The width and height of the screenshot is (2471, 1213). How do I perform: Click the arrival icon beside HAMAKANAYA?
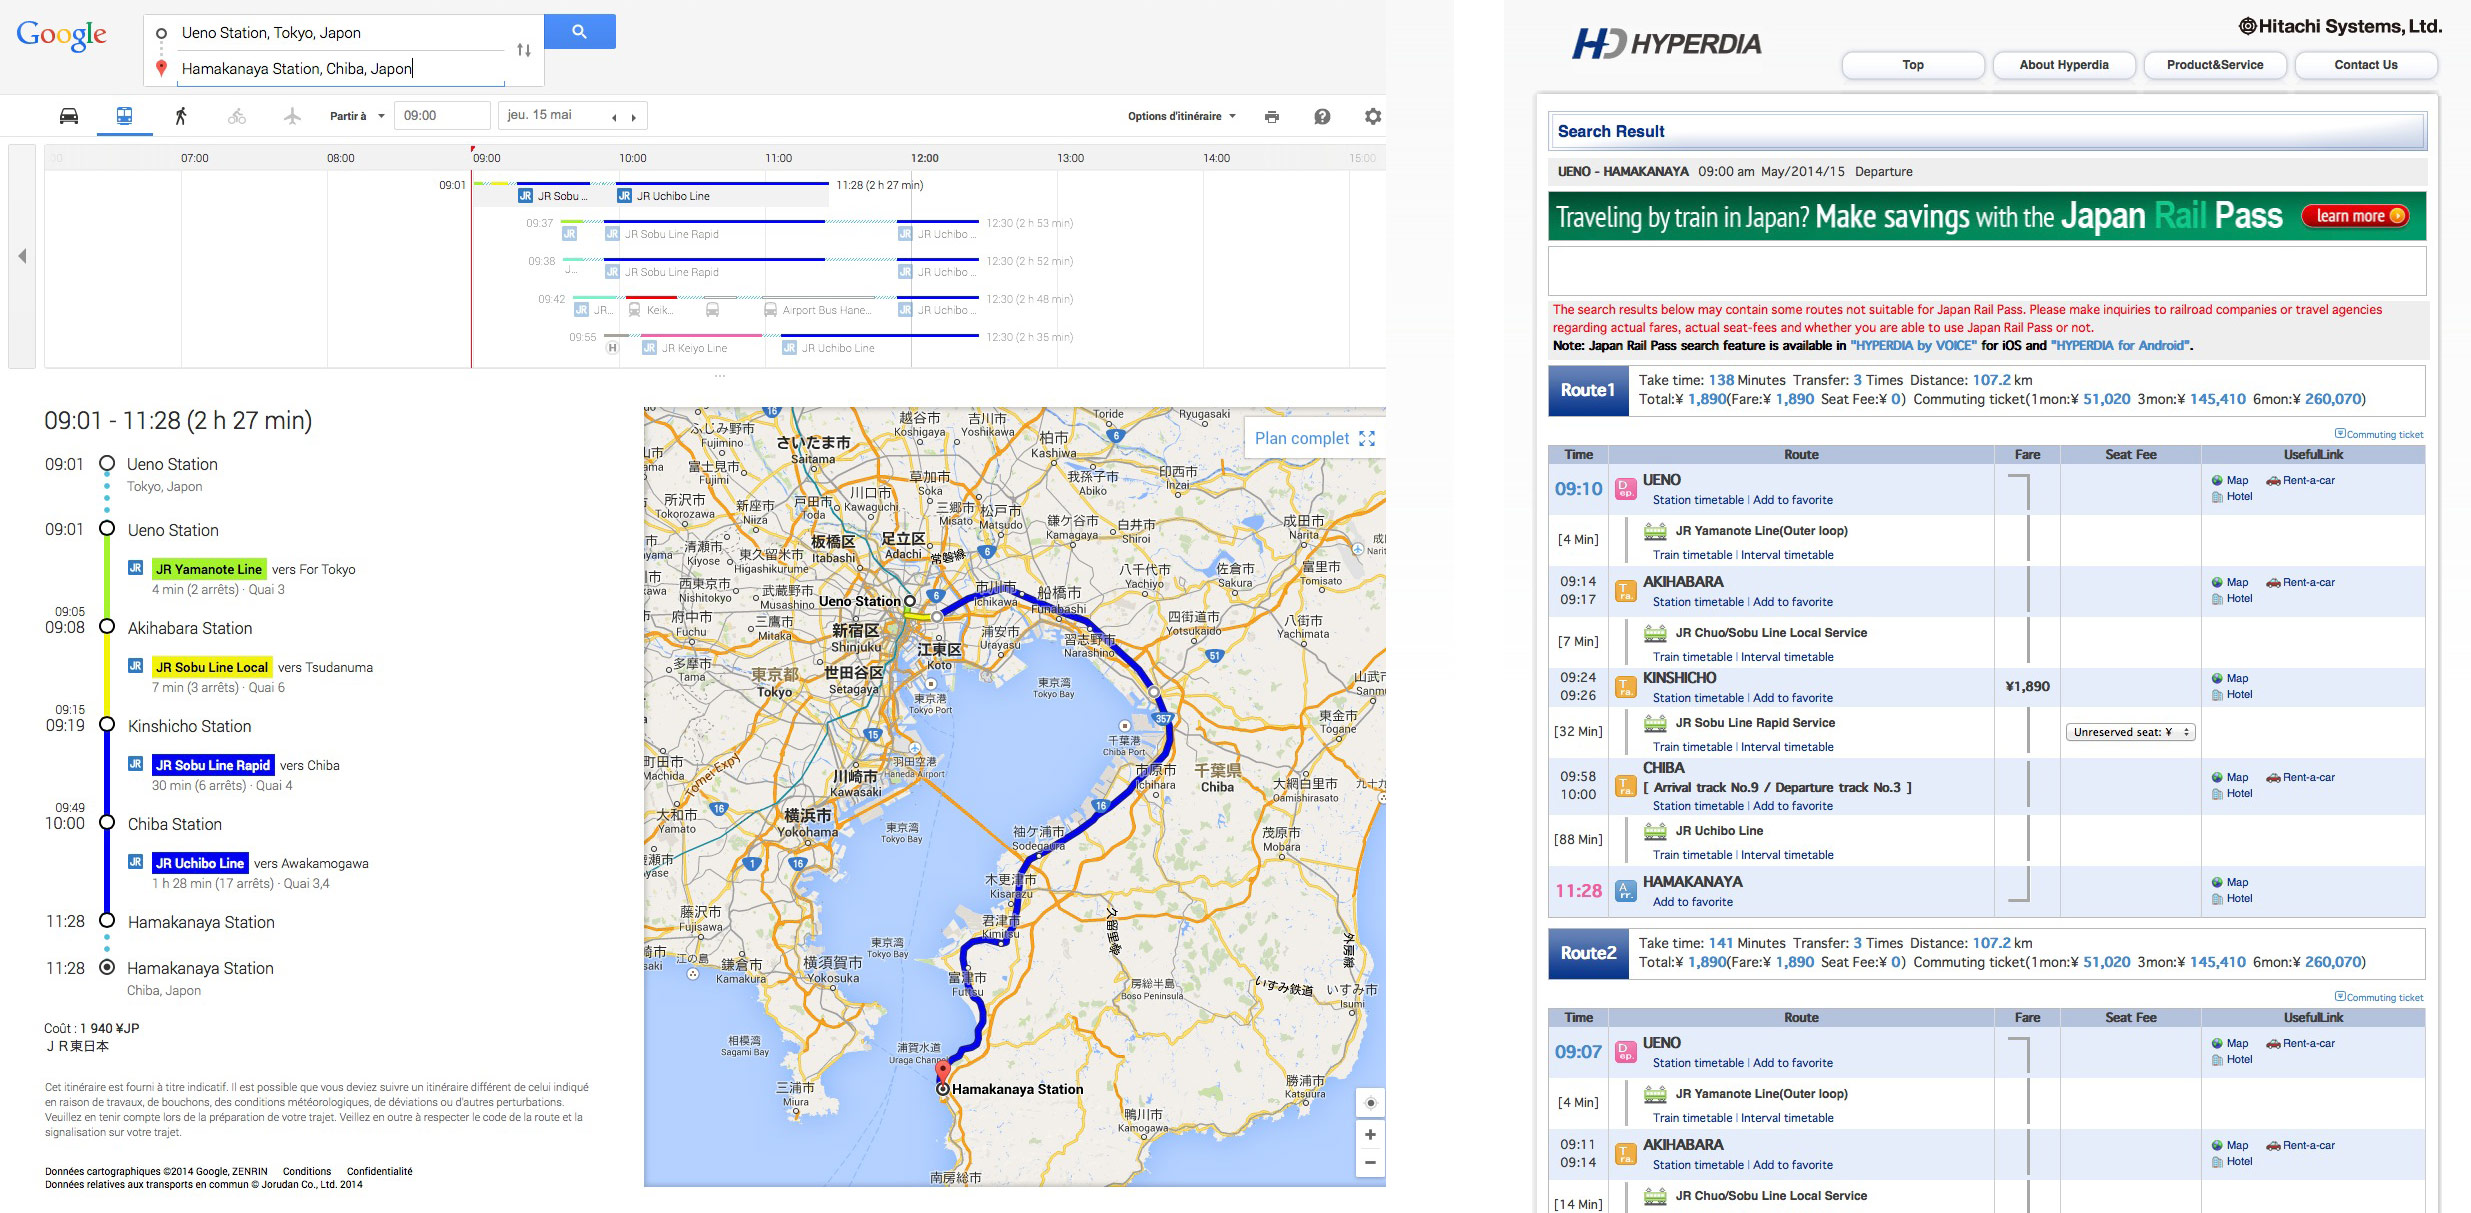click(1626, 891)
